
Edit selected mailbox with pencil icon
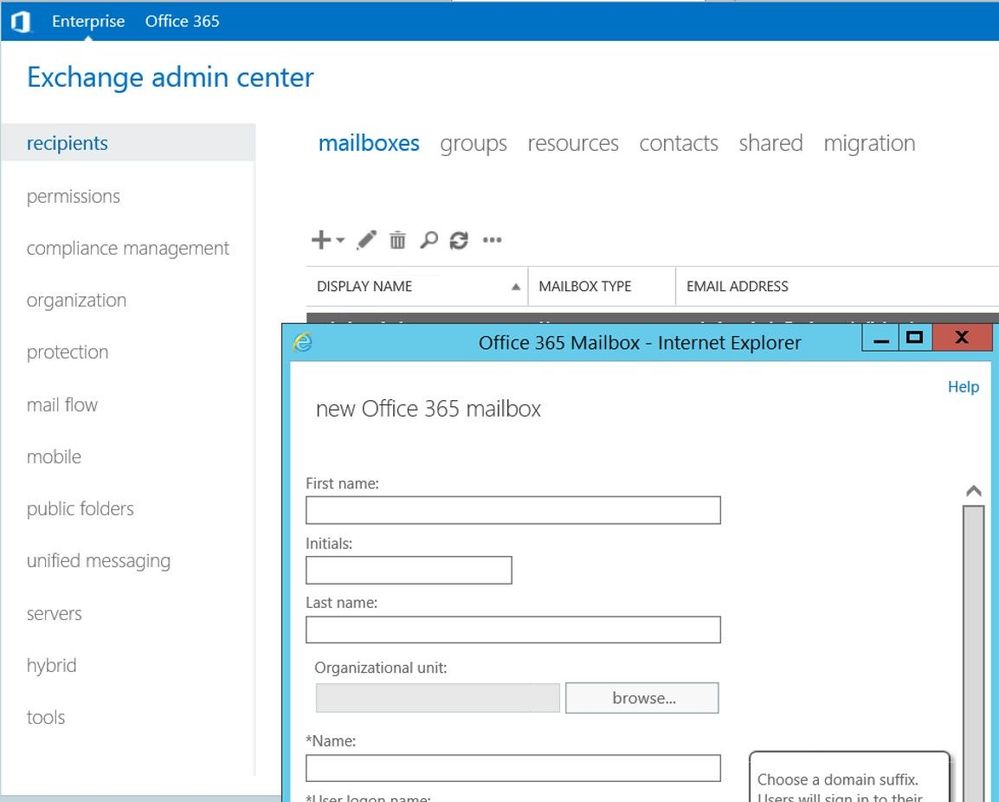[x=366, y=240]
